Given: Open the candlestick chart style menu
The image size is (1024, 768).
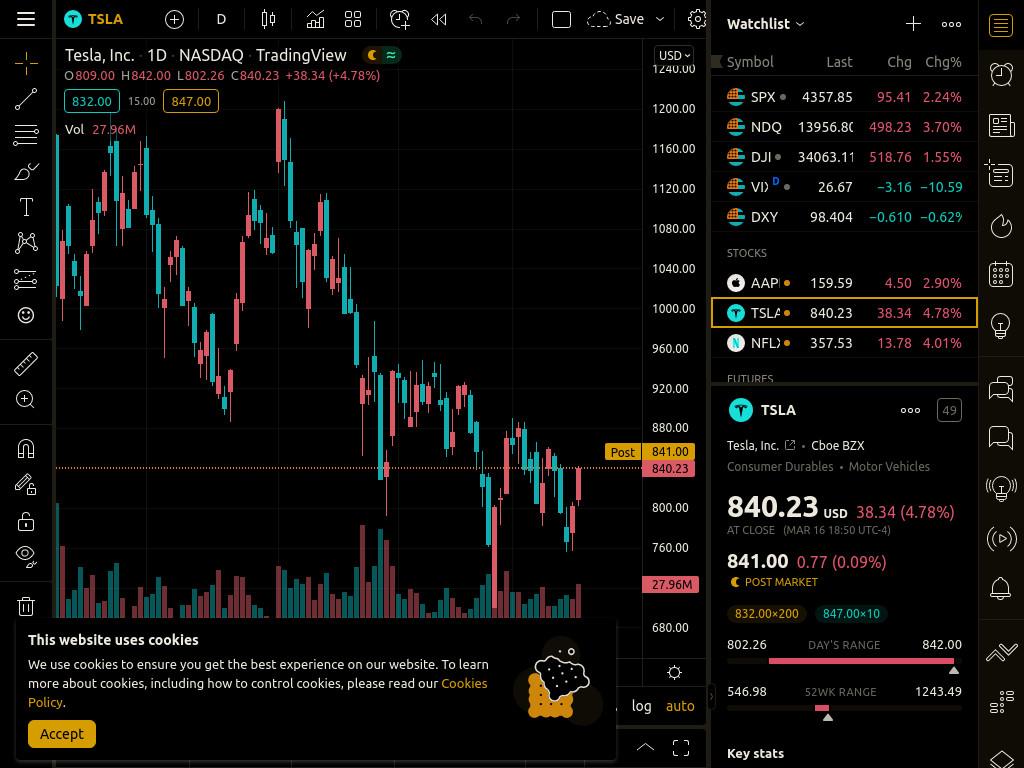Looking at the screenshot, I should pyautogui.click(x=268, y=20).
